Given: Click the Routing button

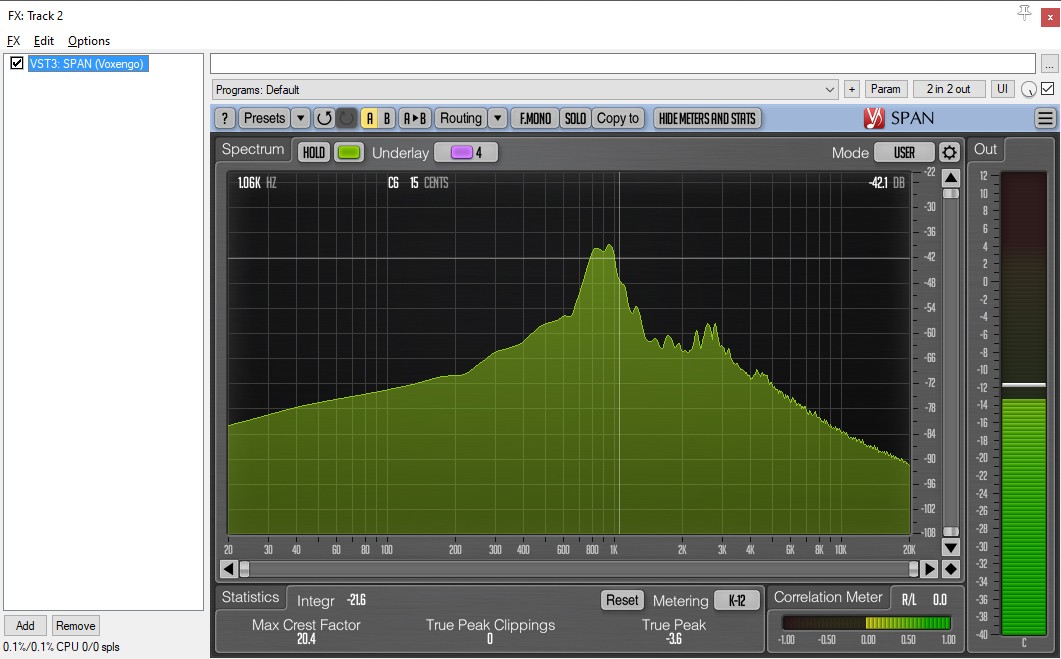Looking at the screenshot, I should click(461, 118).
